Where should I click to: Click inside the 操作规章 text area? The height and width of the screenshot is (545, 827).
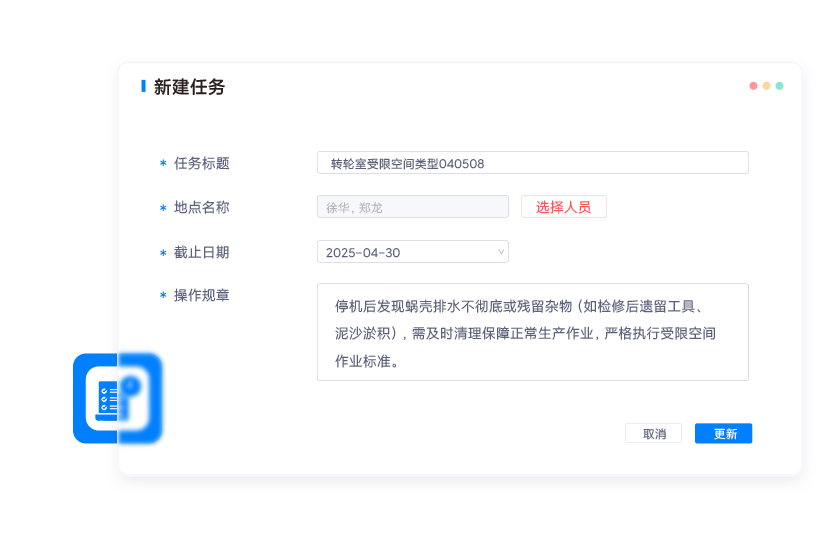click(532, 332)
